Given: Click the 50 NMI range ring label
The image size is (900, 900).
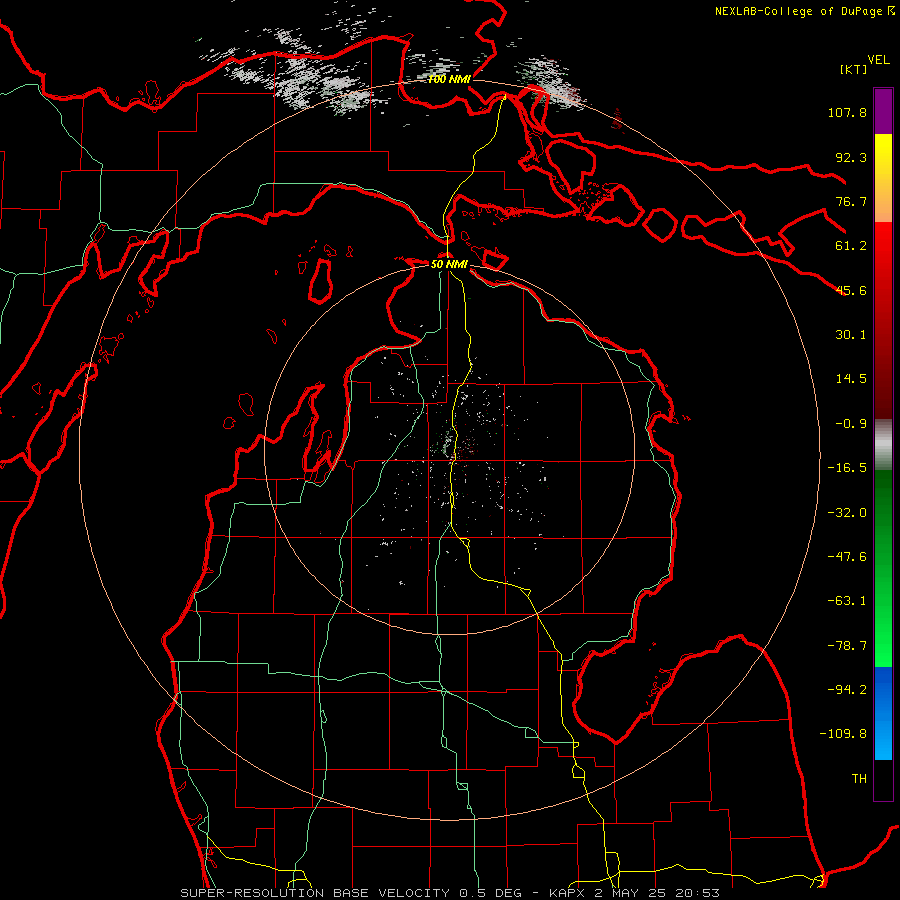Looking at the screenshot, I should 449,264.
